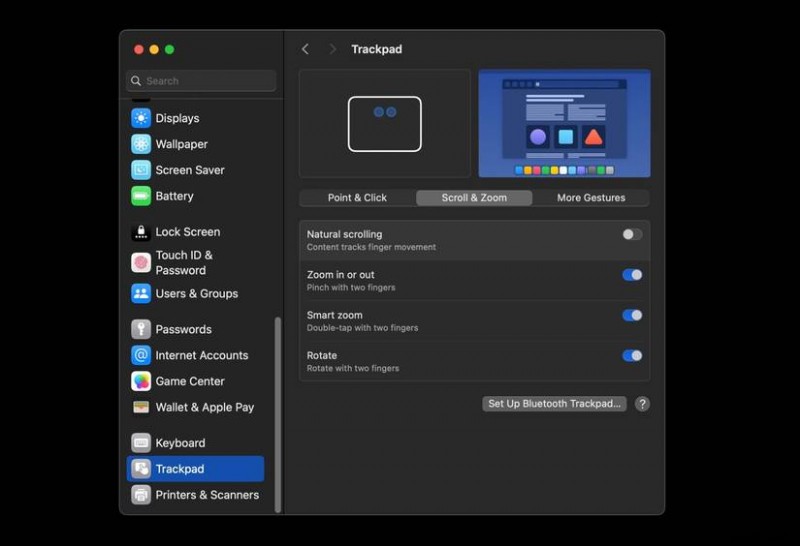
Task: Open the Keyboard icon in sidebar
Action: point(141,443)
